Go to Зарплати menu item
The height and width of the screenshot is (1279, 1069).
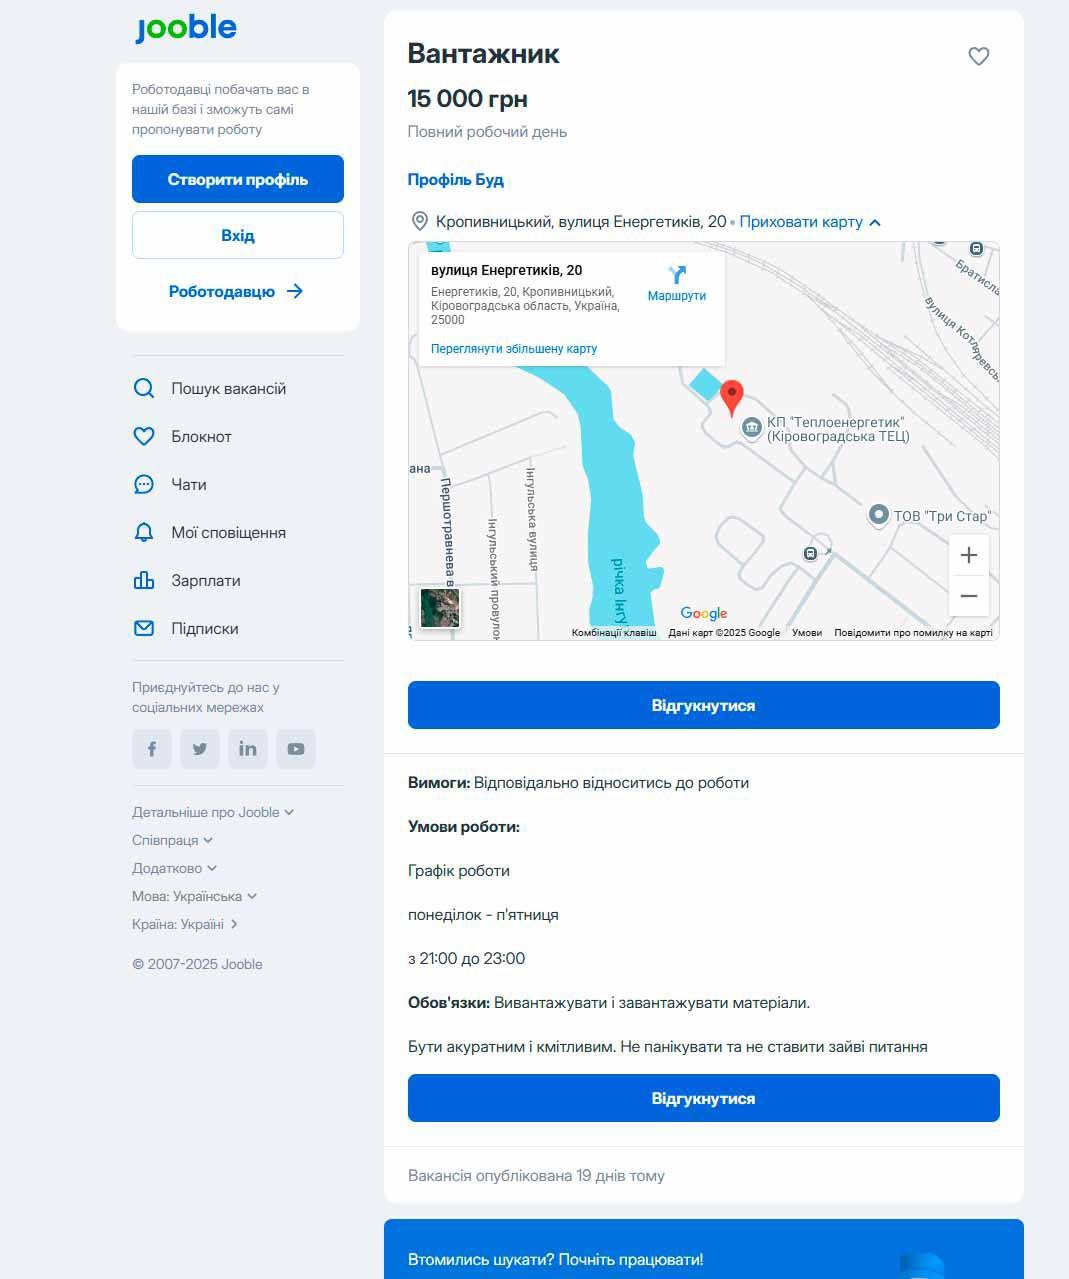(x=205, y=581)
